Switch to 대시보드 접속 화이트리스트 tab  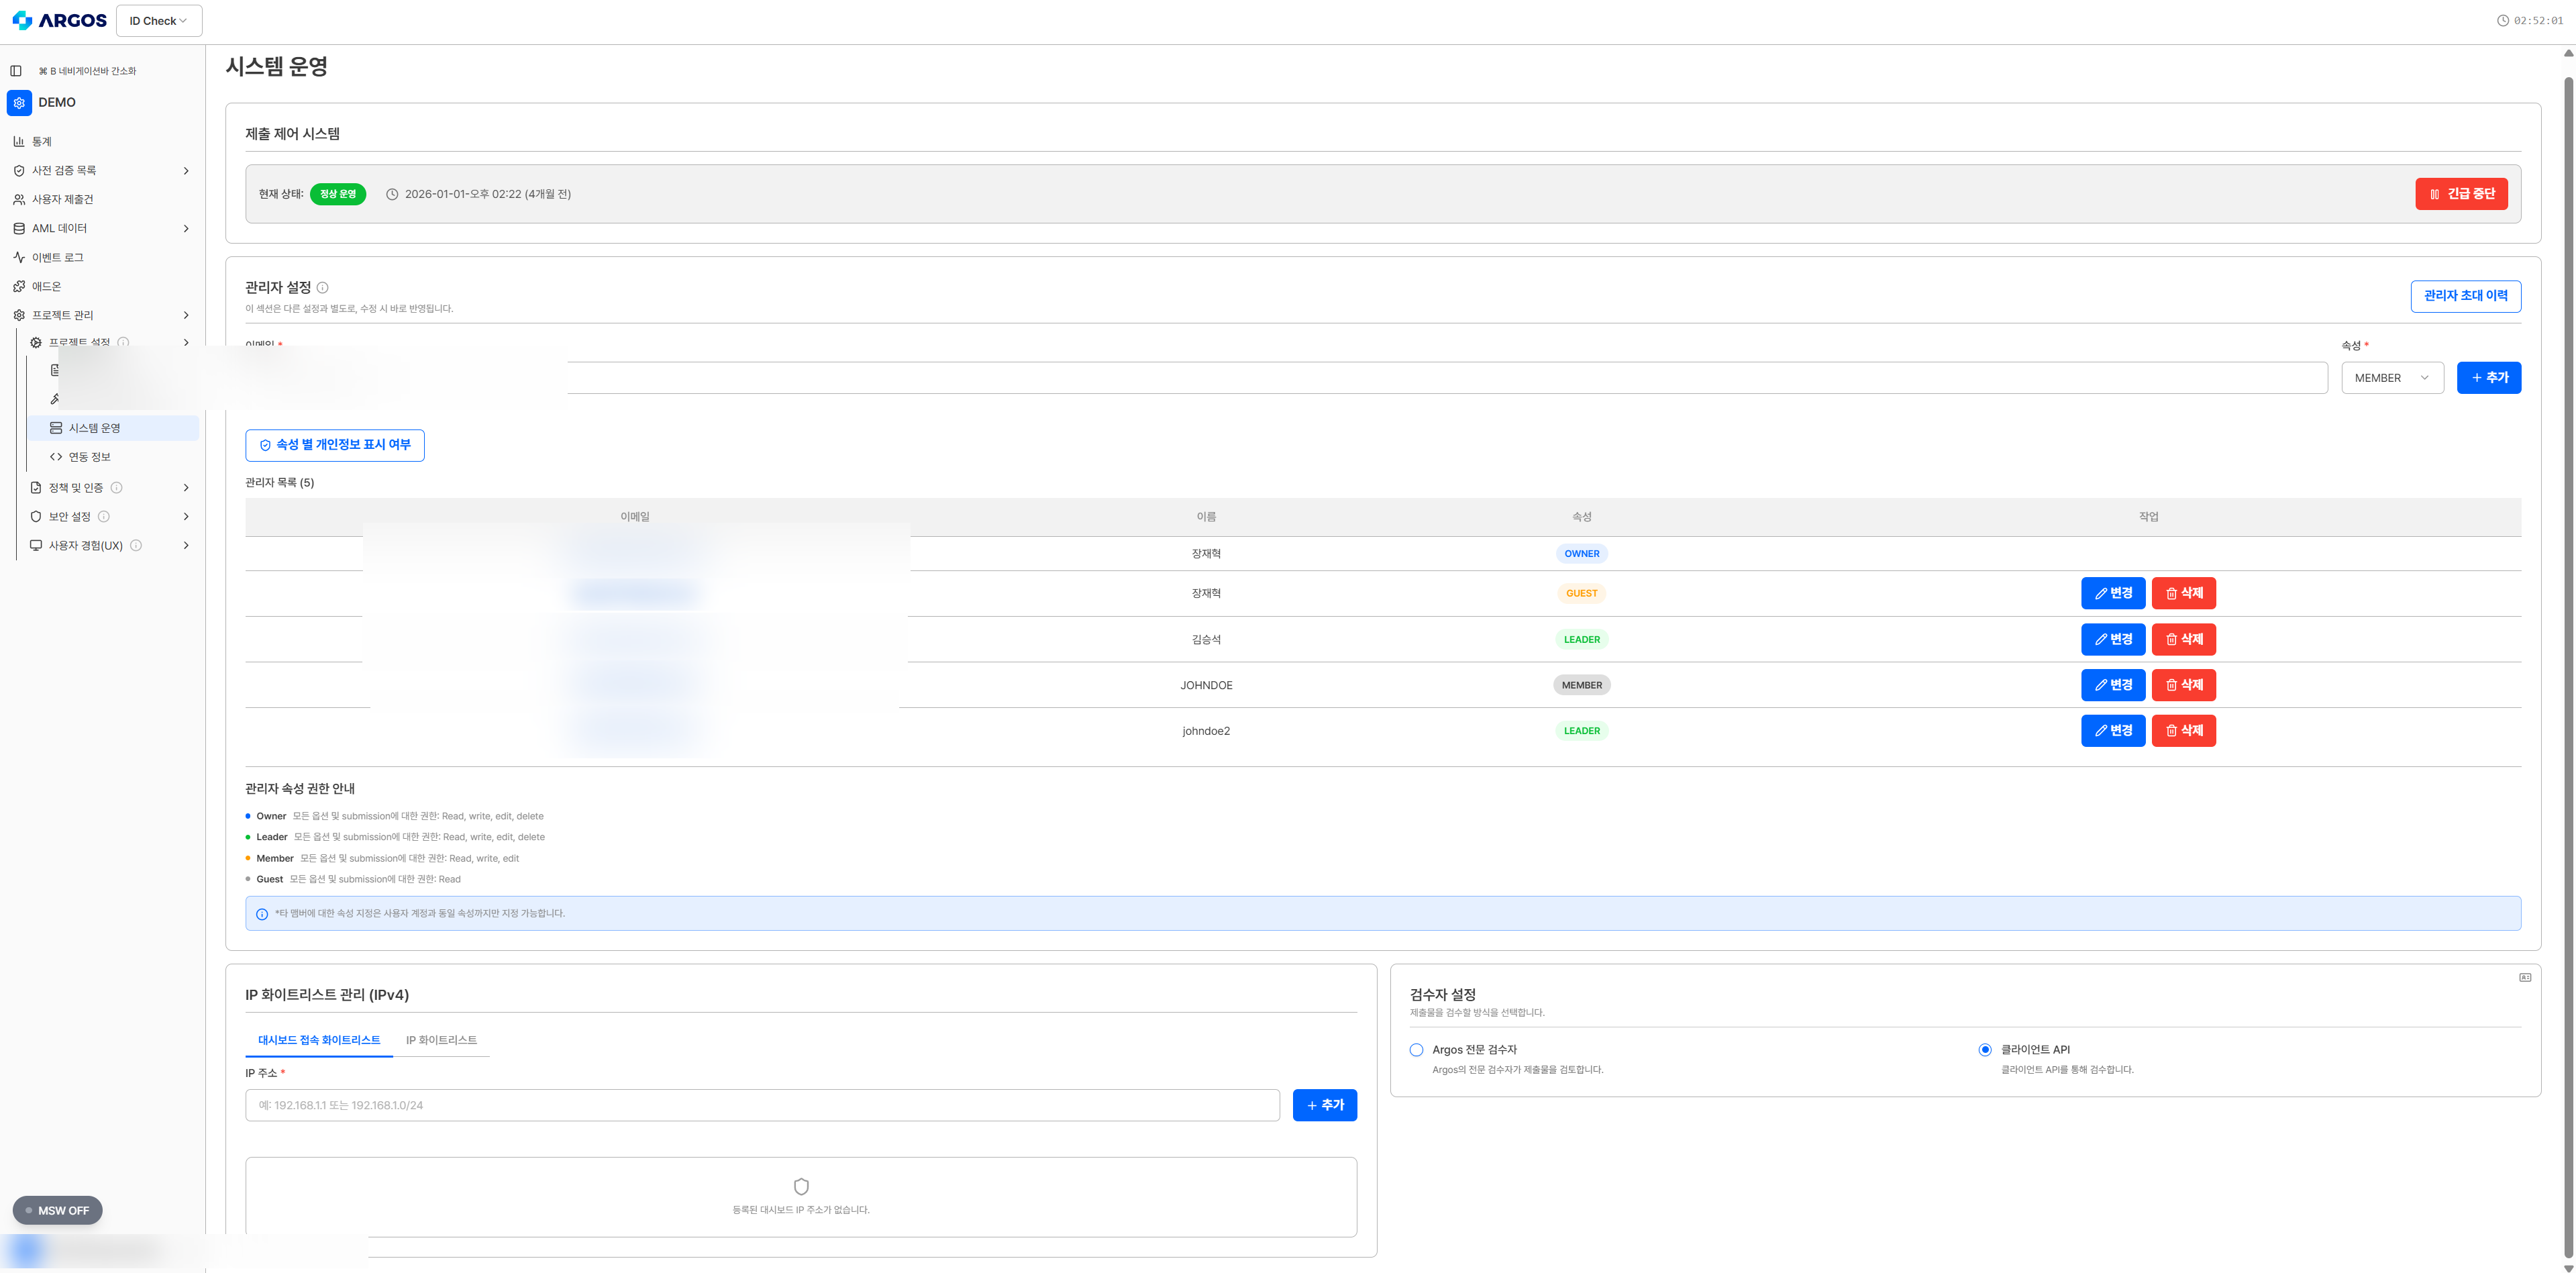coord(319,1040)
